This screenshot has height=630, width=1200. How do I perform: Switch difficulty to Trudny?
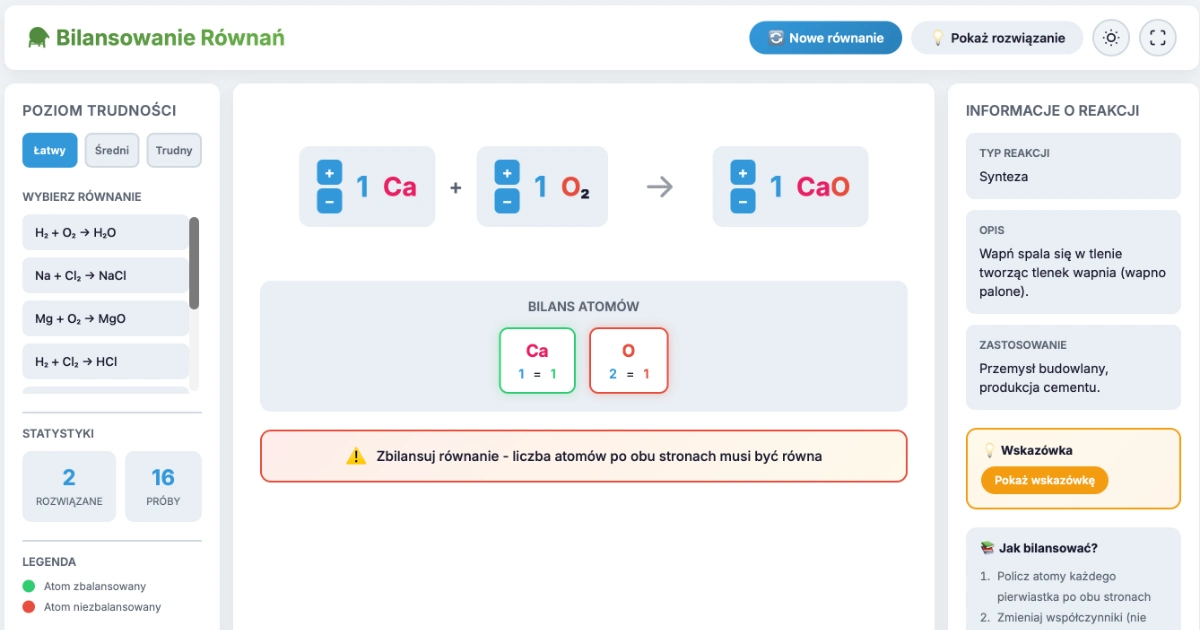point(174,151)
